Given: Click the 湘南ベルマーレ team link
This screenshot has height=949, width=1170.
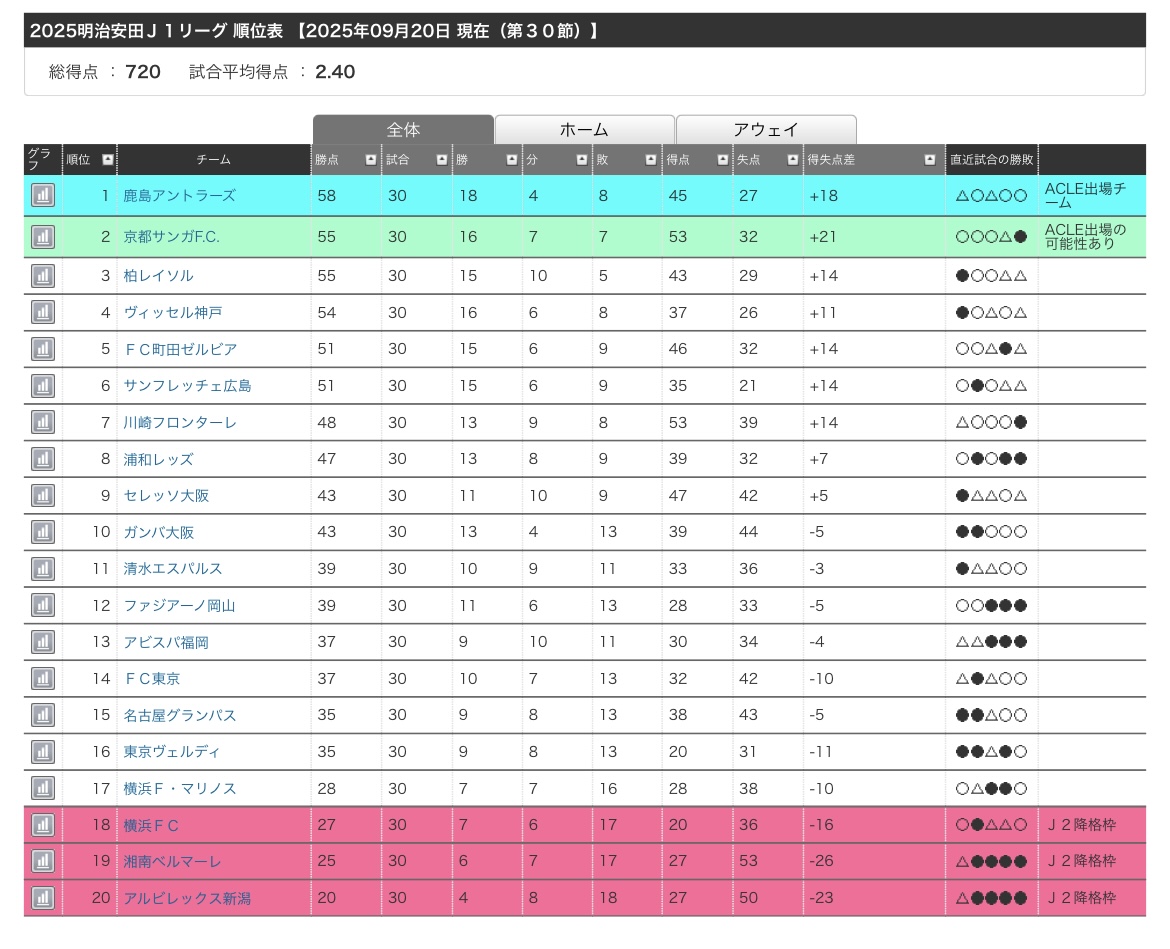Looking at the screenshot, I should tap(172, 861).
